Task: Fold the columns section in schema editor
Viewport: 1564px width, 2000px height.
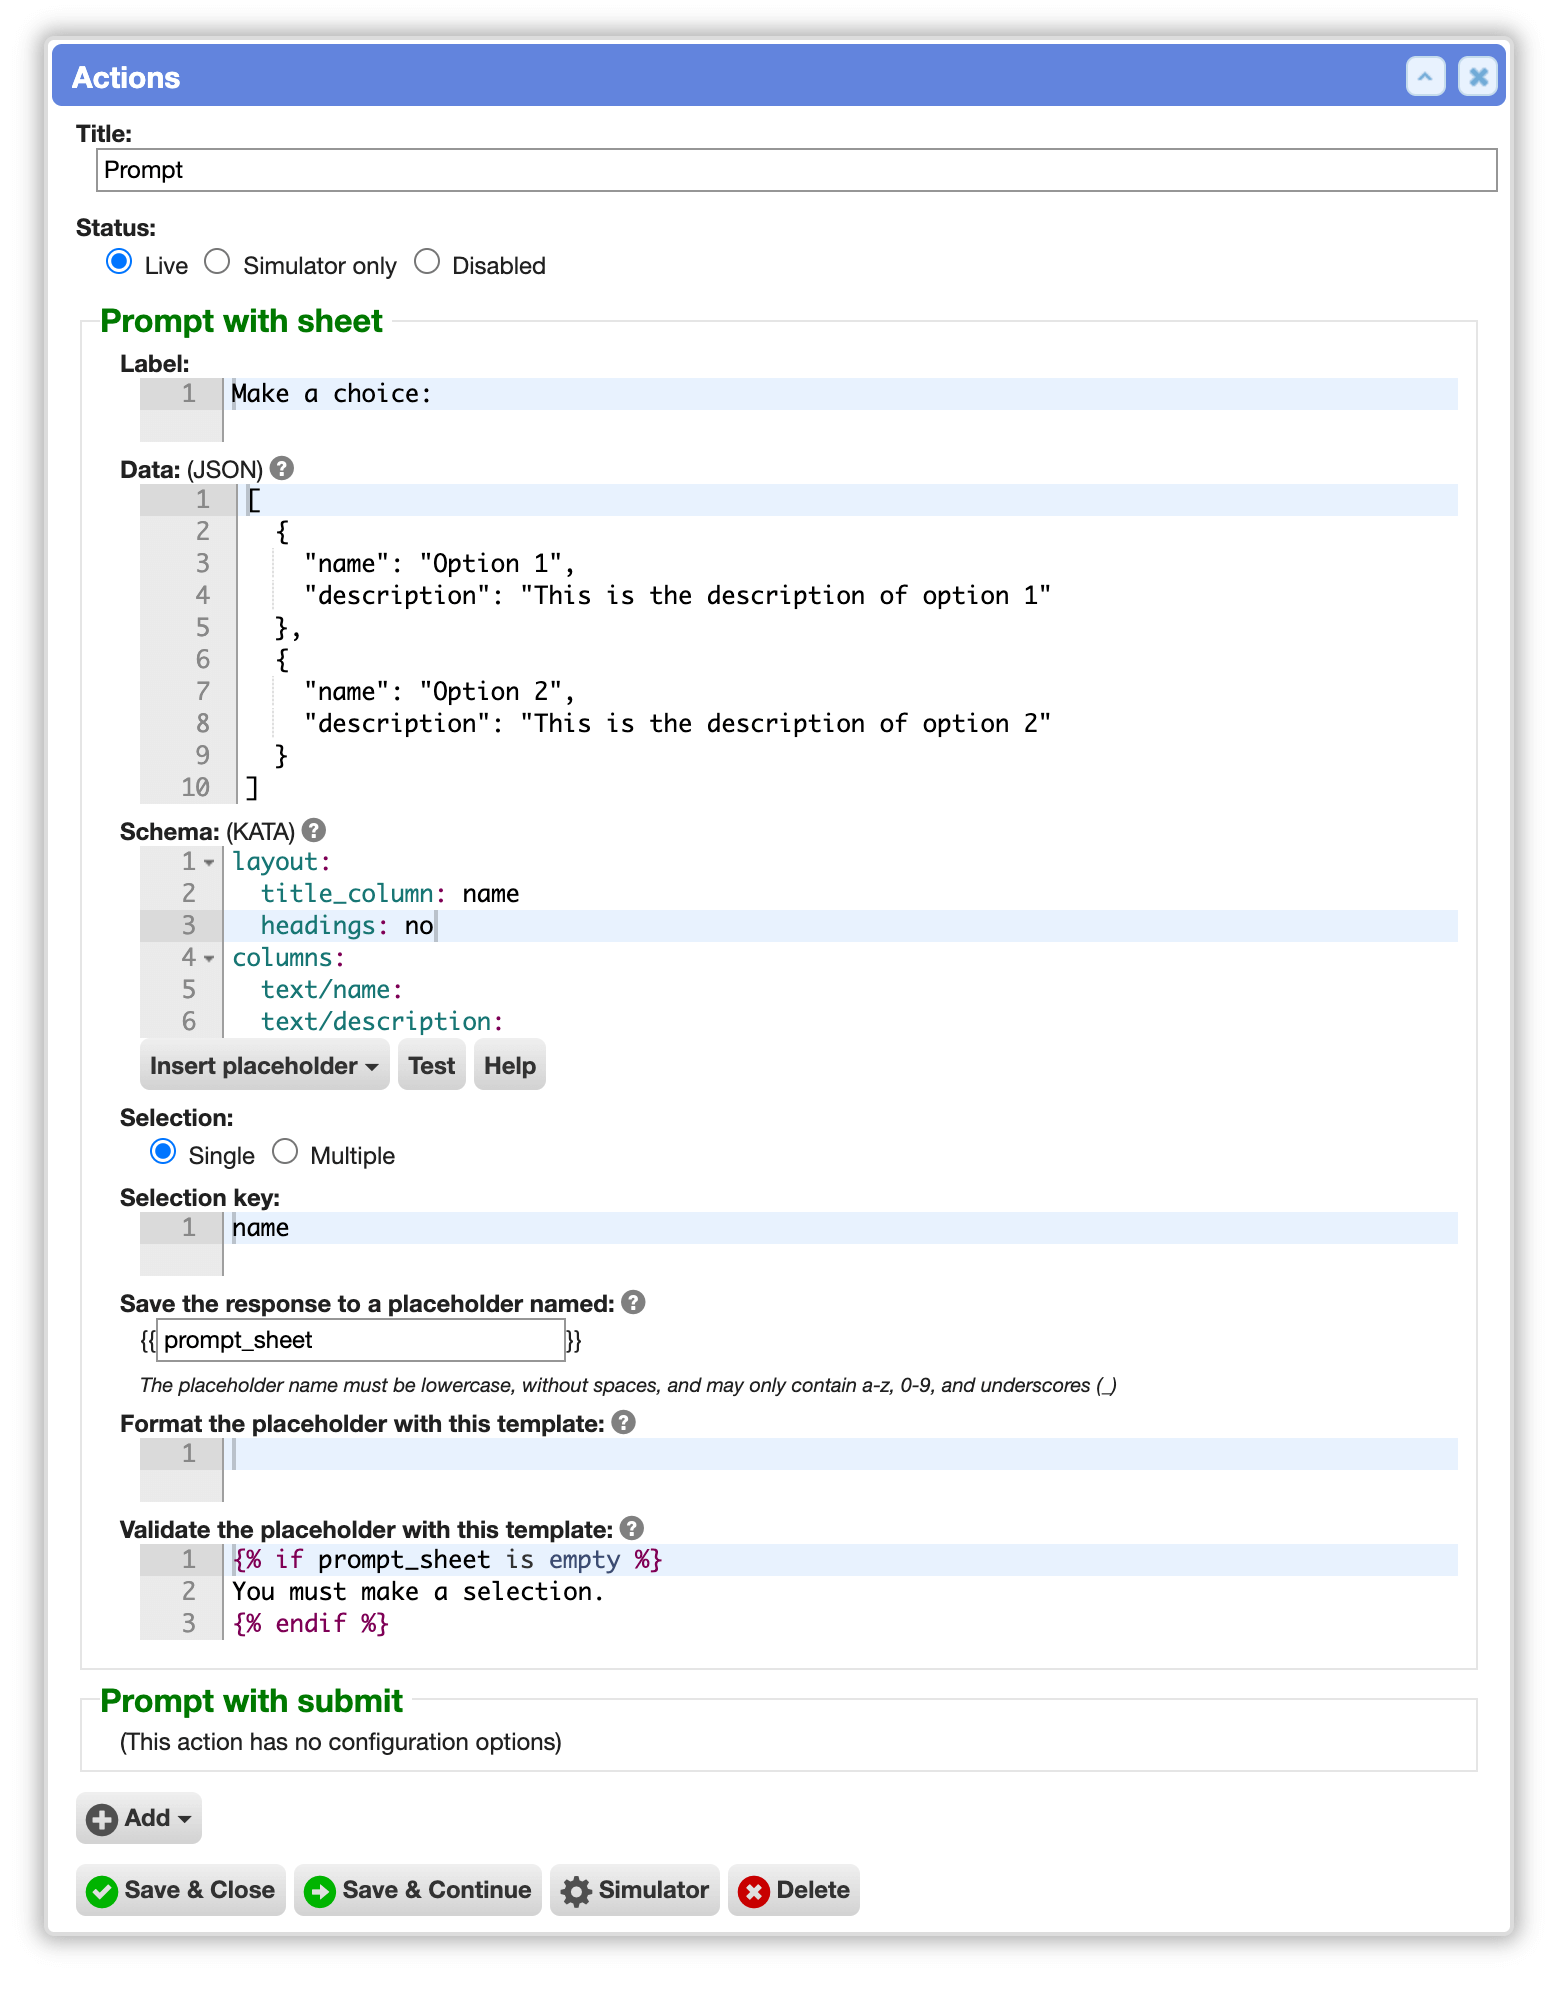Action: [209, 958]
